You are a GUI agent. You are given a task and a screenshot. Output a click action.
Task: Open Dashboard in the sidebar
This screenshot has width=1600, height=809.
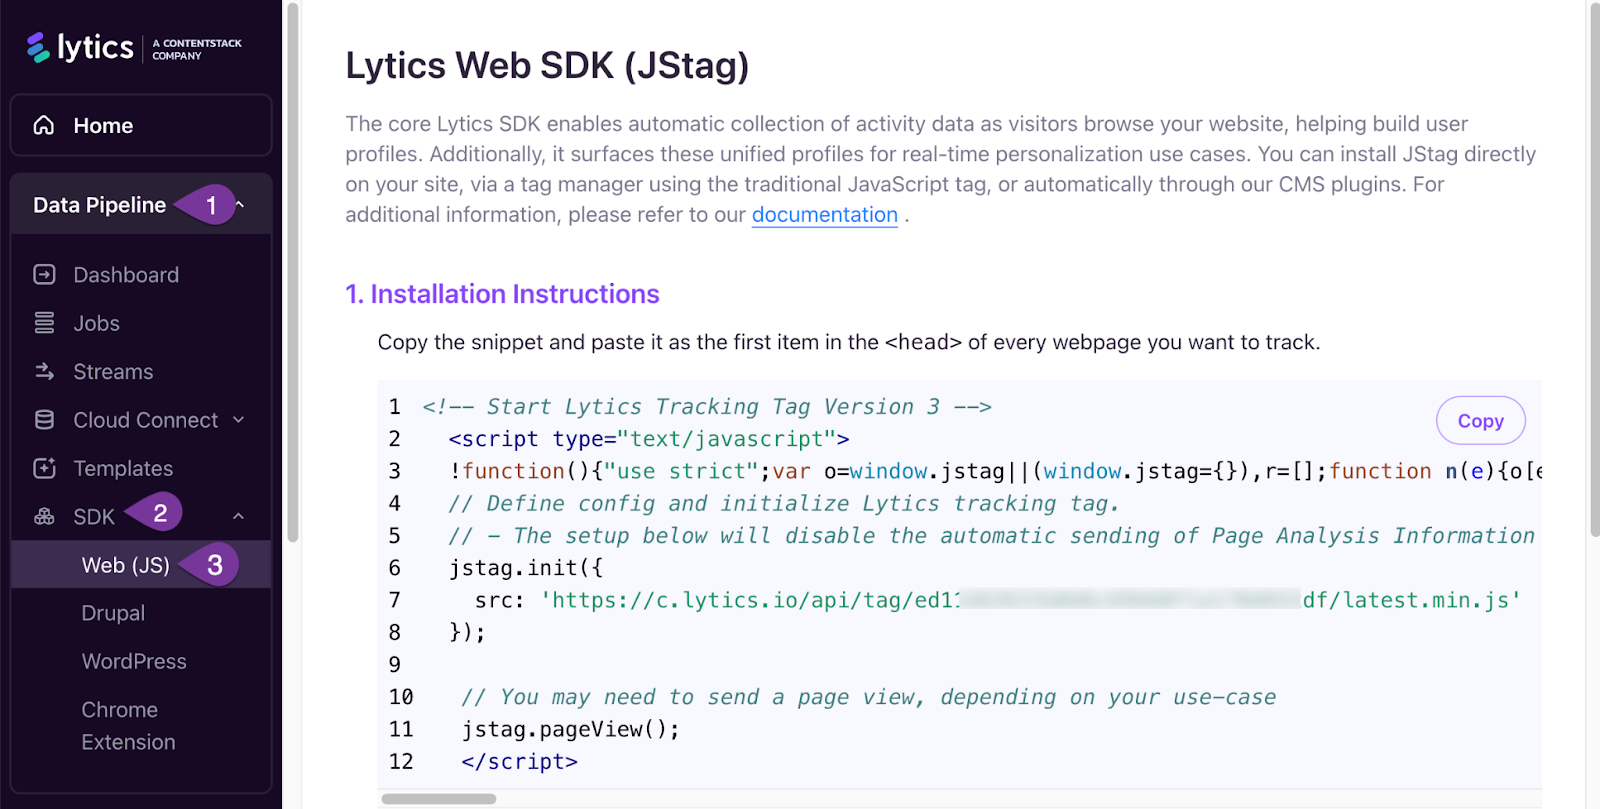(x=126, y=275)
